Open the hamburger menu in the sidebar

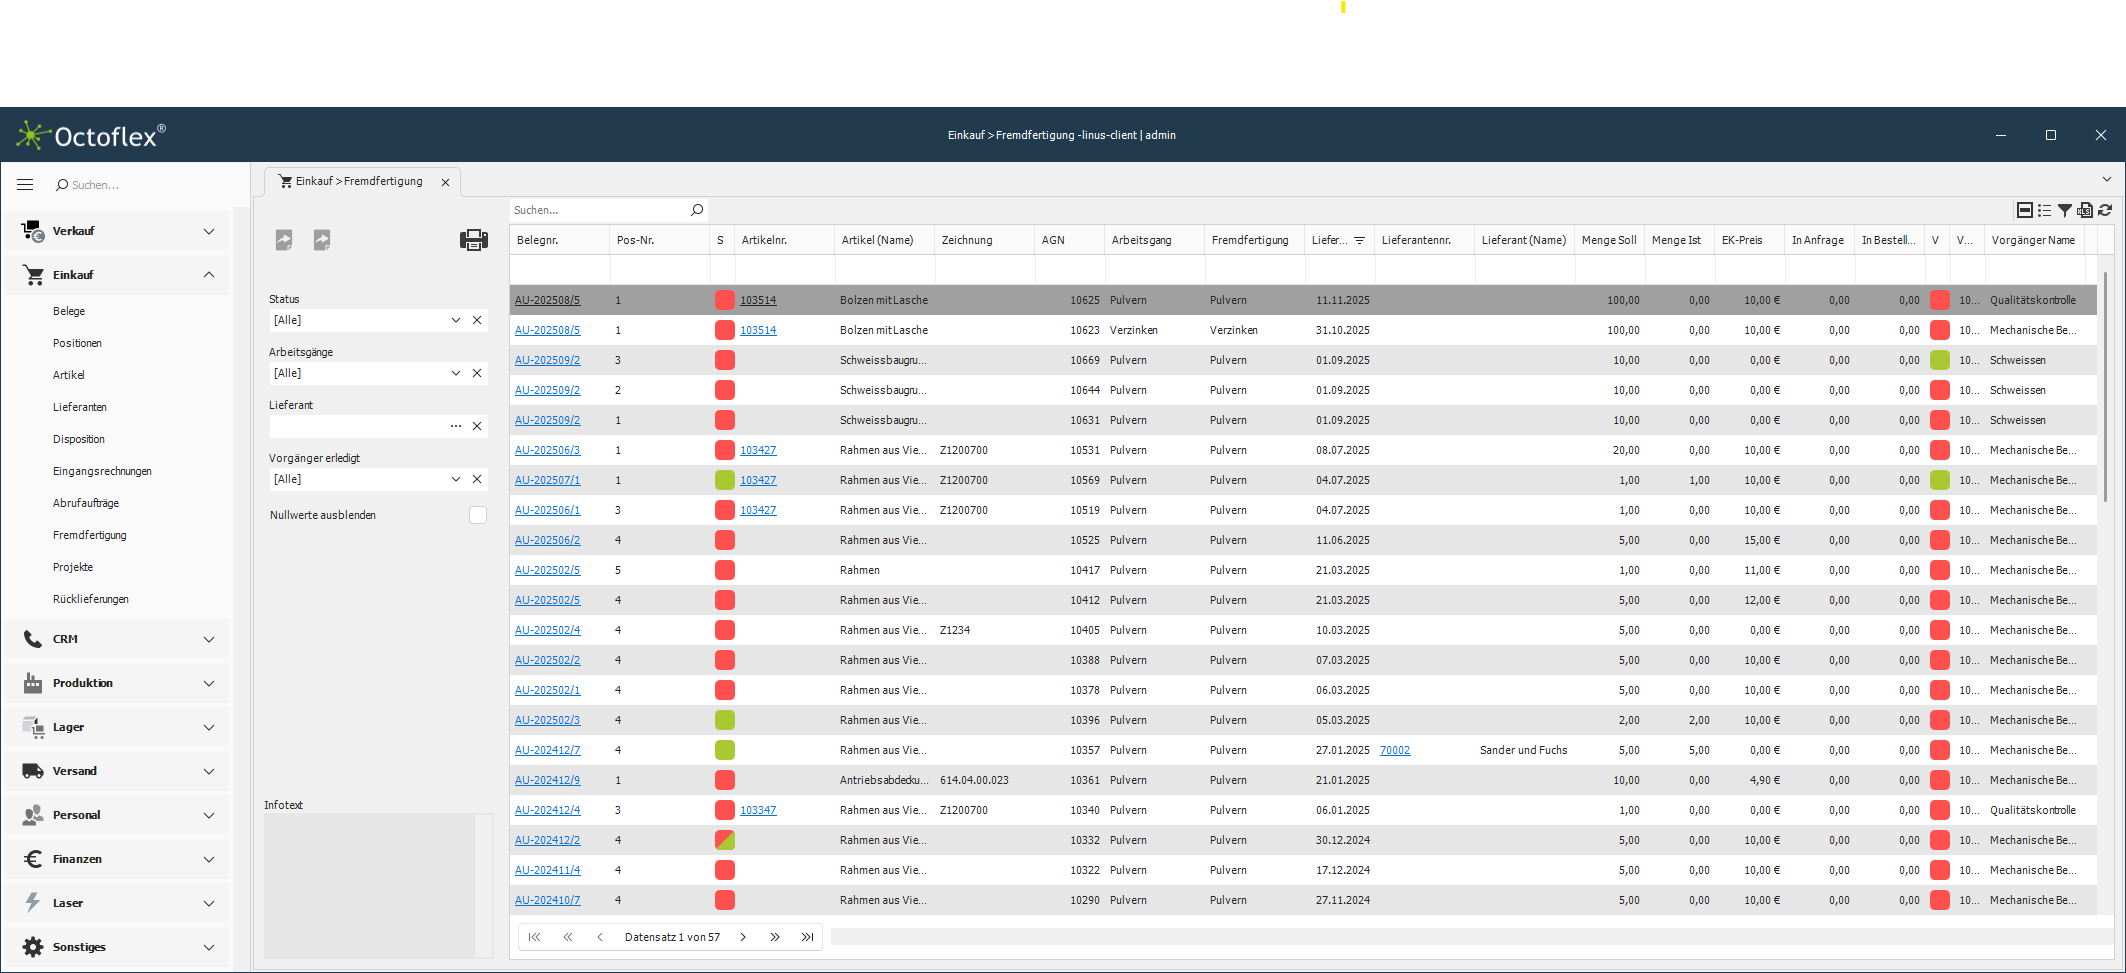tap(25, 185)
